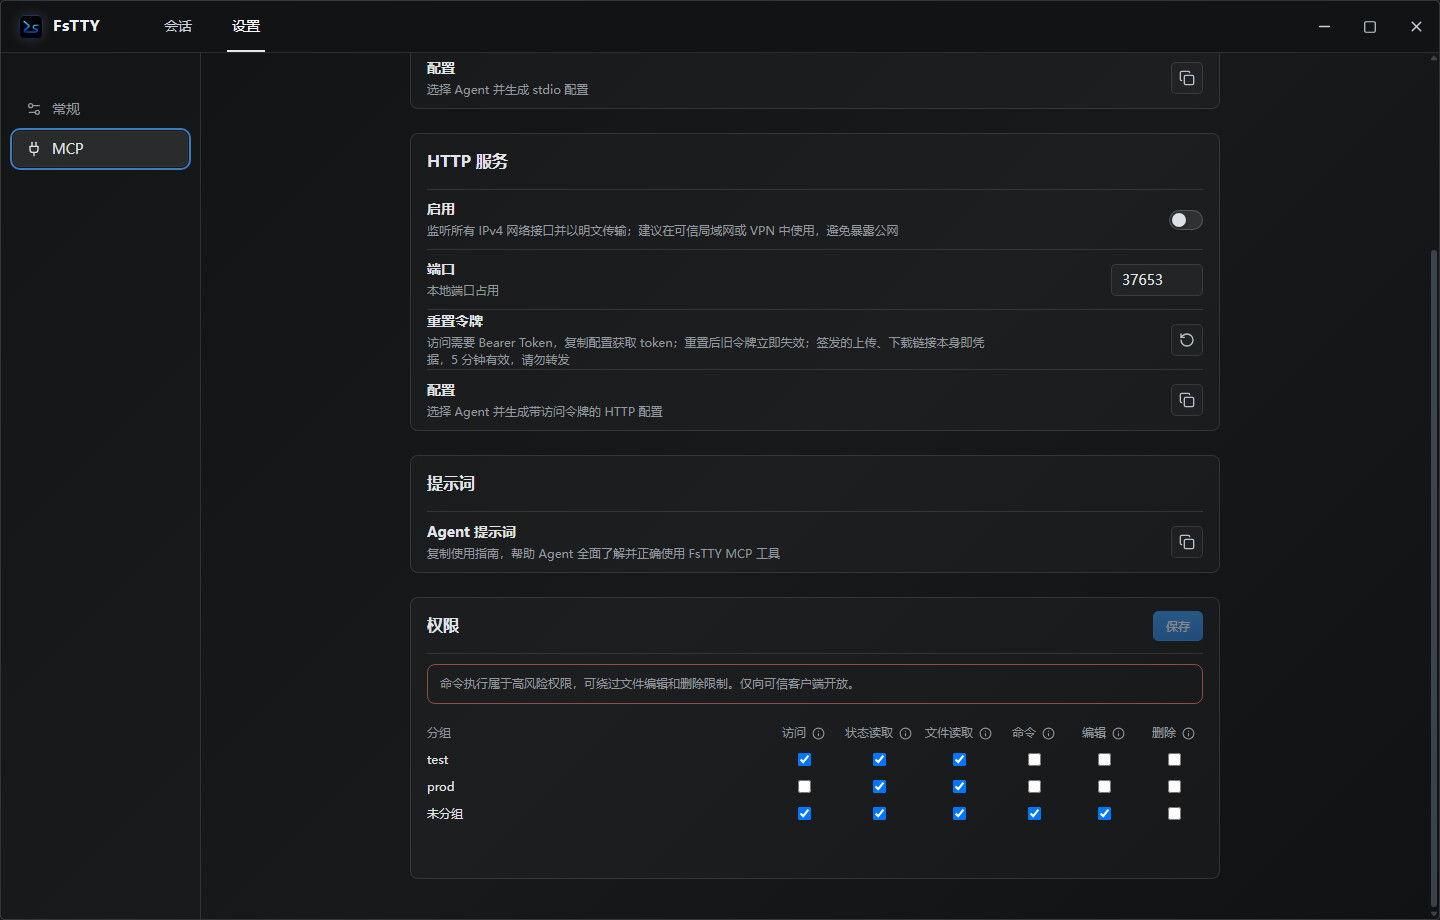The image size is (1440, 920).
Task: Enable the HTTP service toggle
Action: 1186,220
